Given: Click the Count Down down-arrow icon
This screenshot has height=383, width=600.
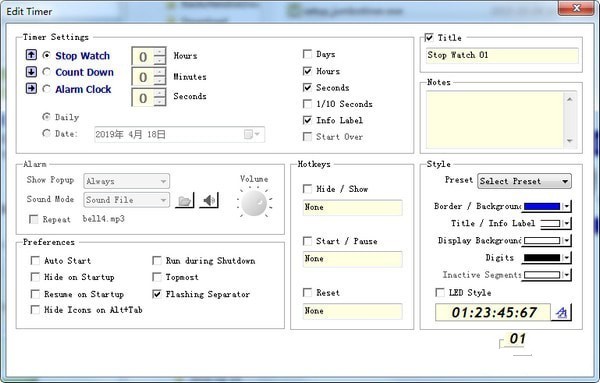Looking at the screenshot, I should [x=31, y=72].
